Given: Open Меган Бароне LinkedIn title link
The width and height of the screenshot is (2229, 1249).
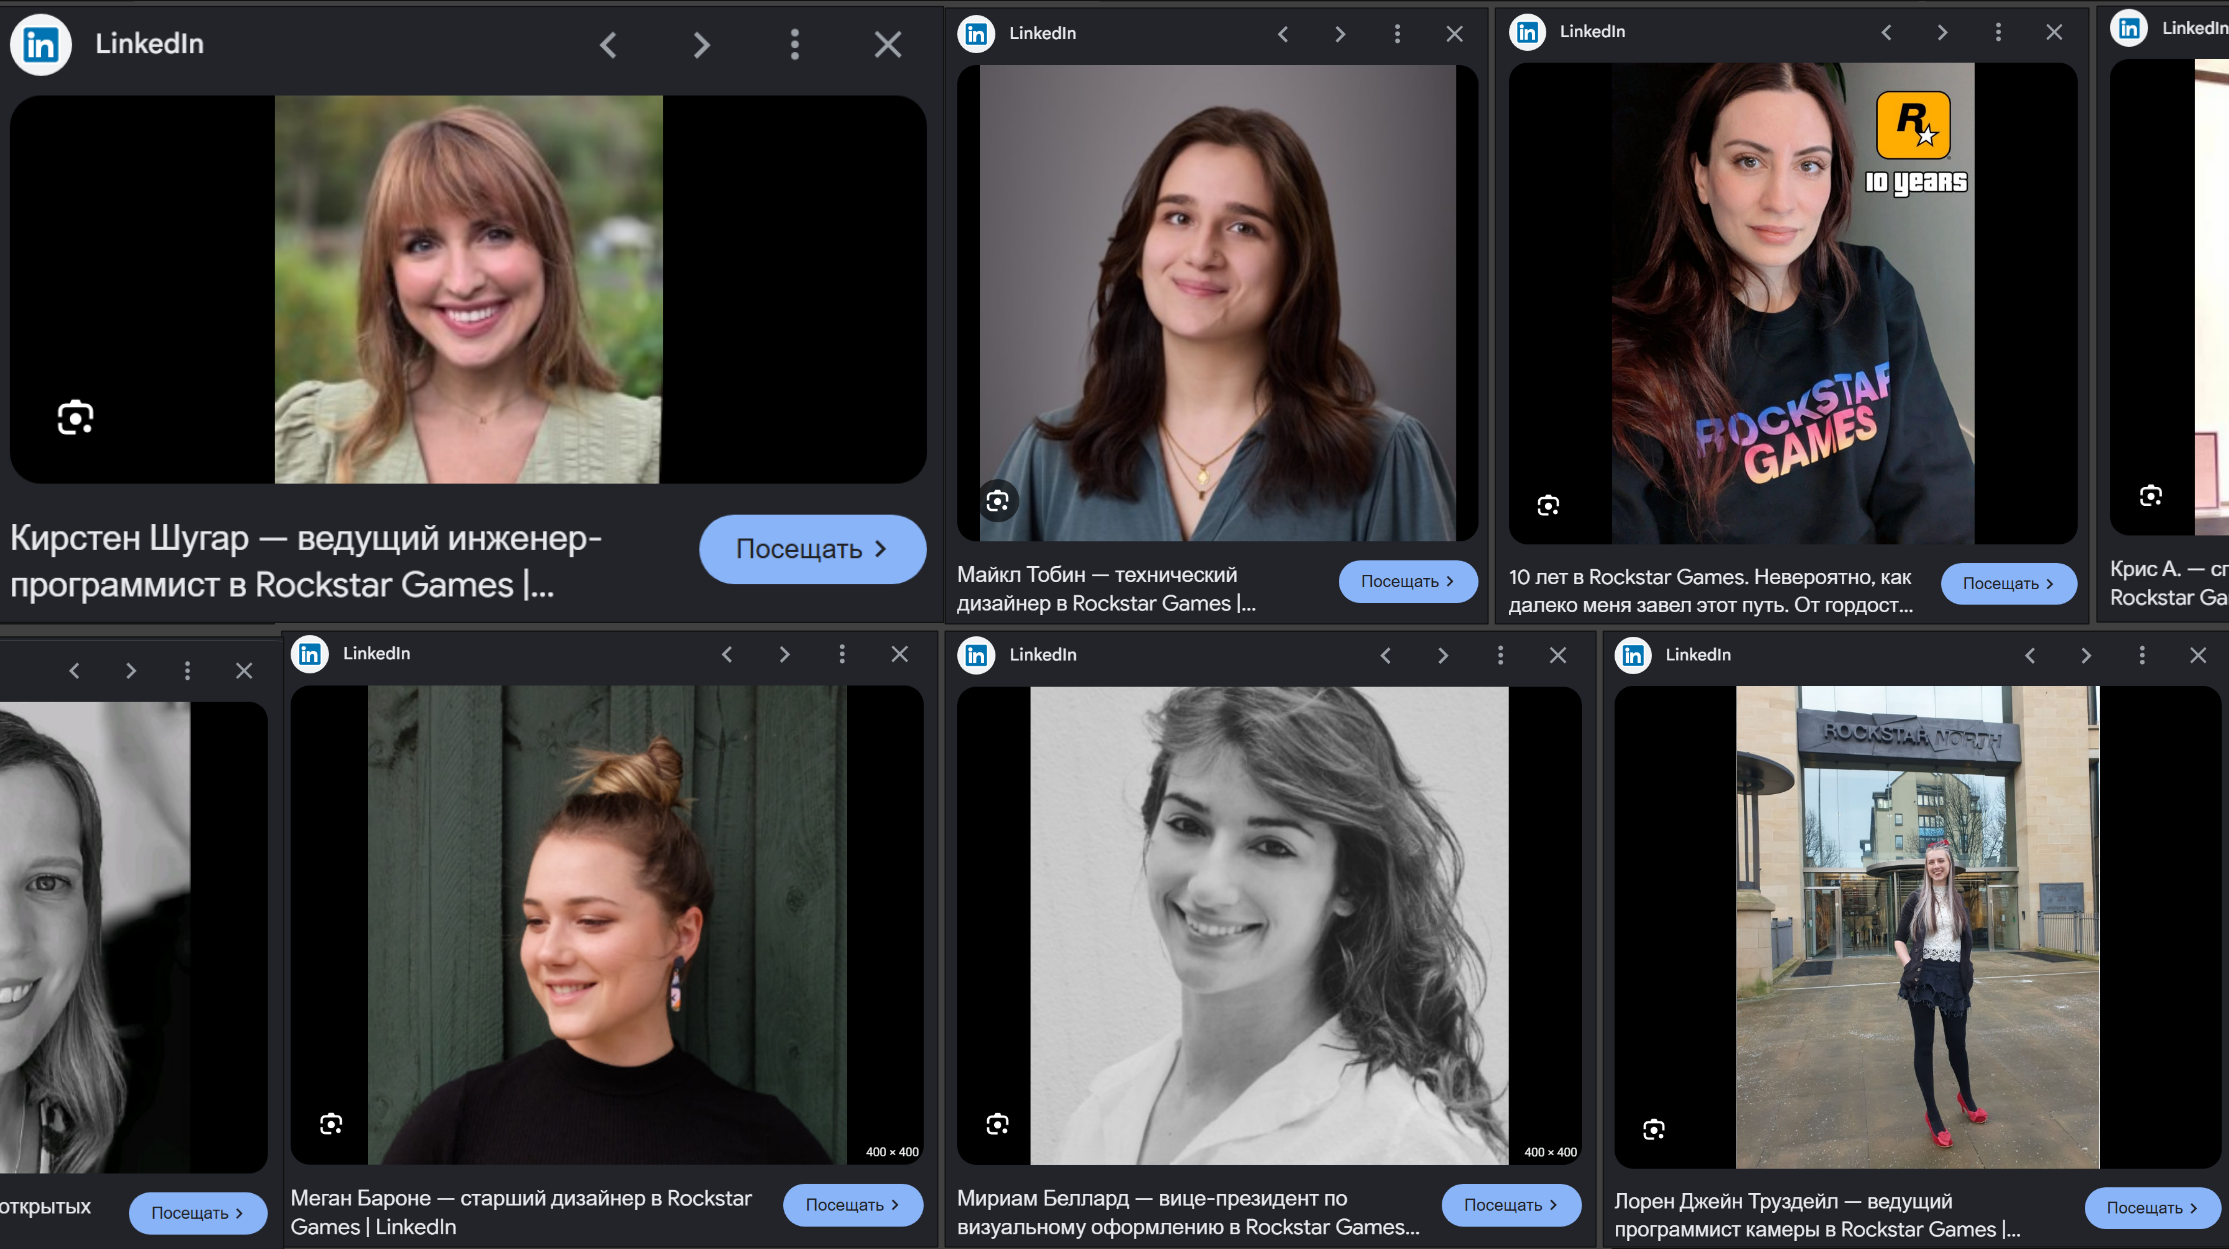Looking at the screenshot, I should coord(521,1212).
